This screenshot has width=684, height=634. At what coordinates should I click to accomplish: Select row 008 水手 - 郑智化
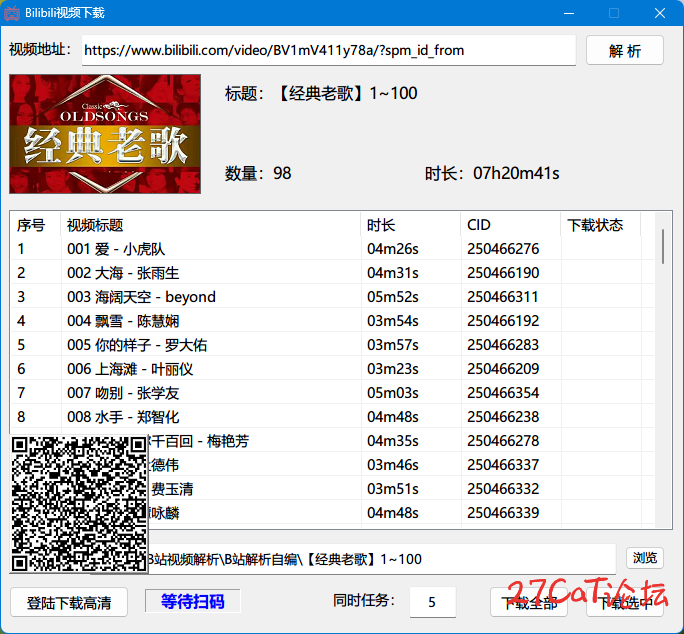pos(332,417)
